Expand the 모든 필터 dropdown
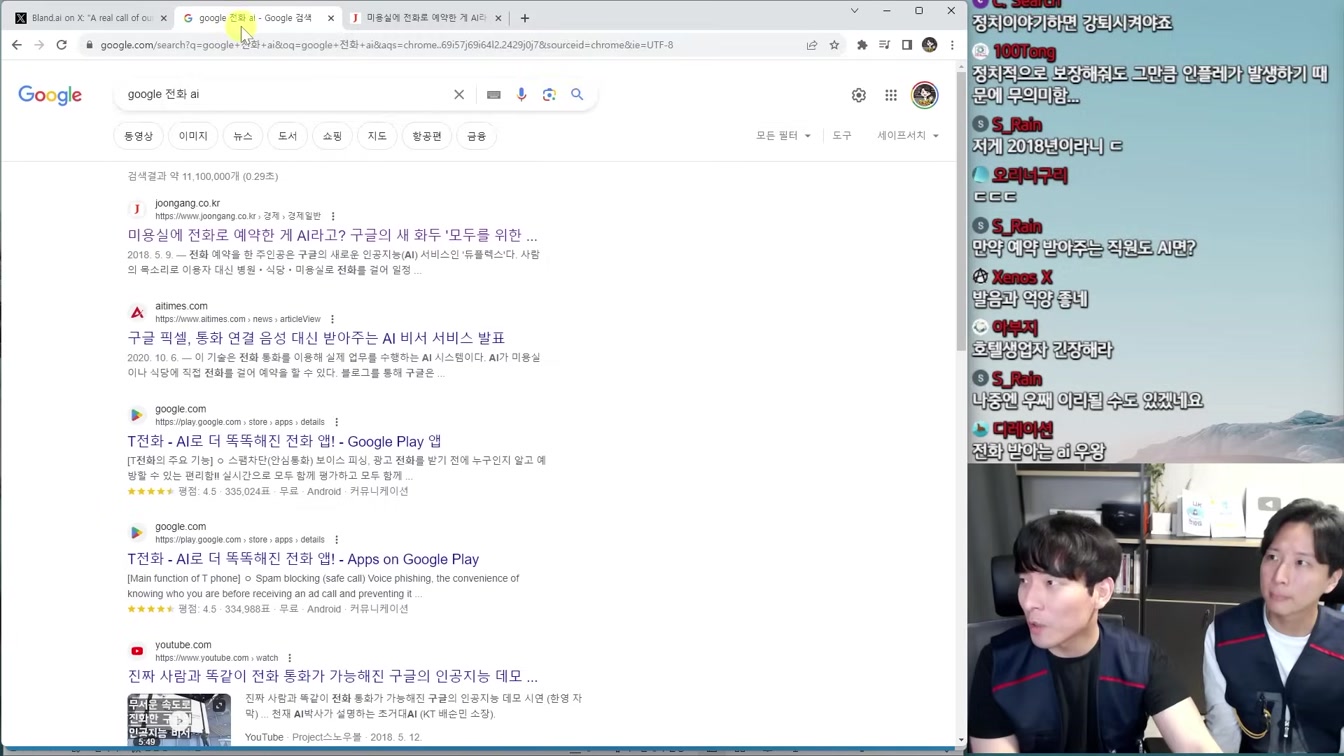1344x756 pixels. tap(783, 136)
